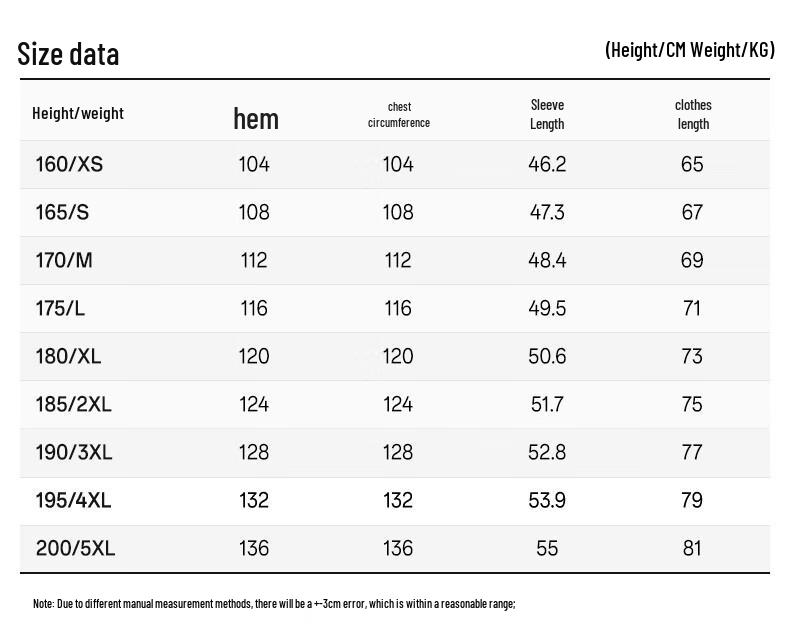Click the 200/5XL size row label
This screenshot has height=624, width=790.
(x=76, y=548)
